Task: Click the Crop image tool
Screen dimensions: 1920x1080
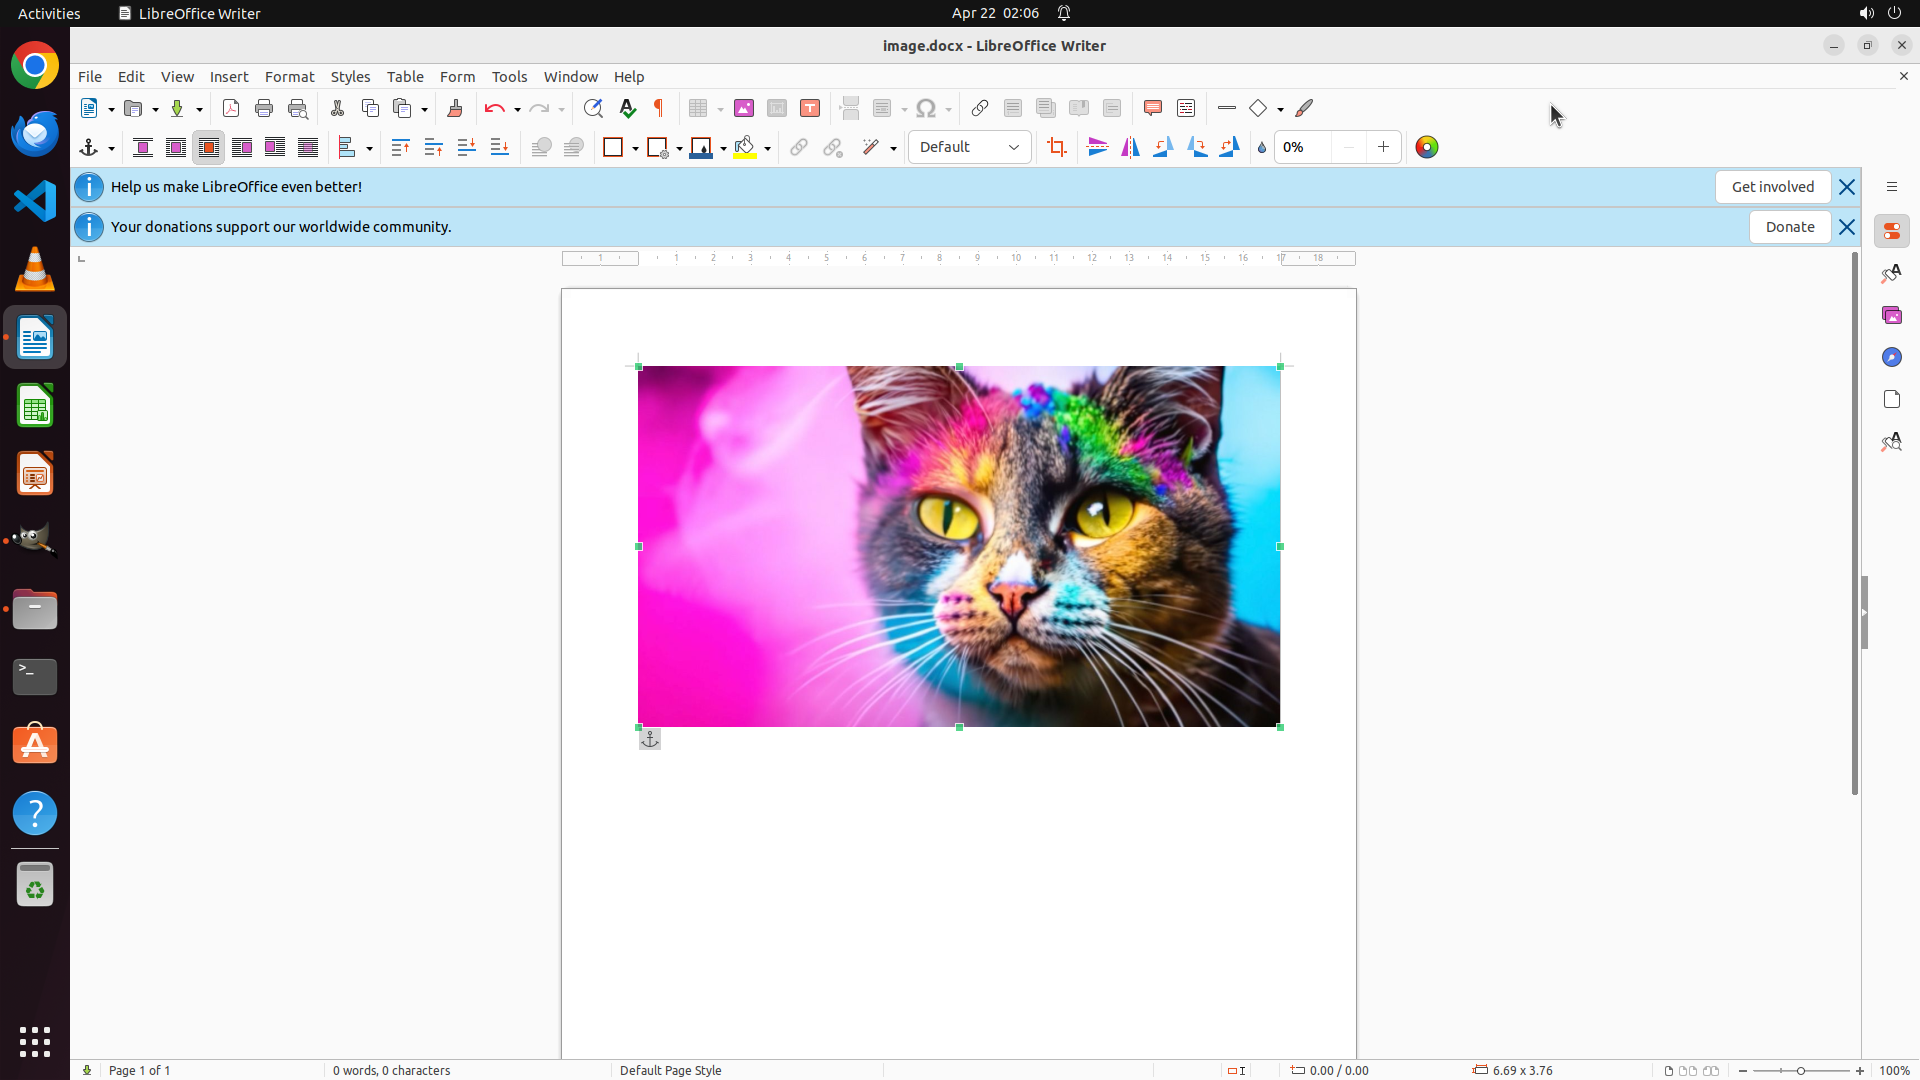Action: coord(1057,147)
